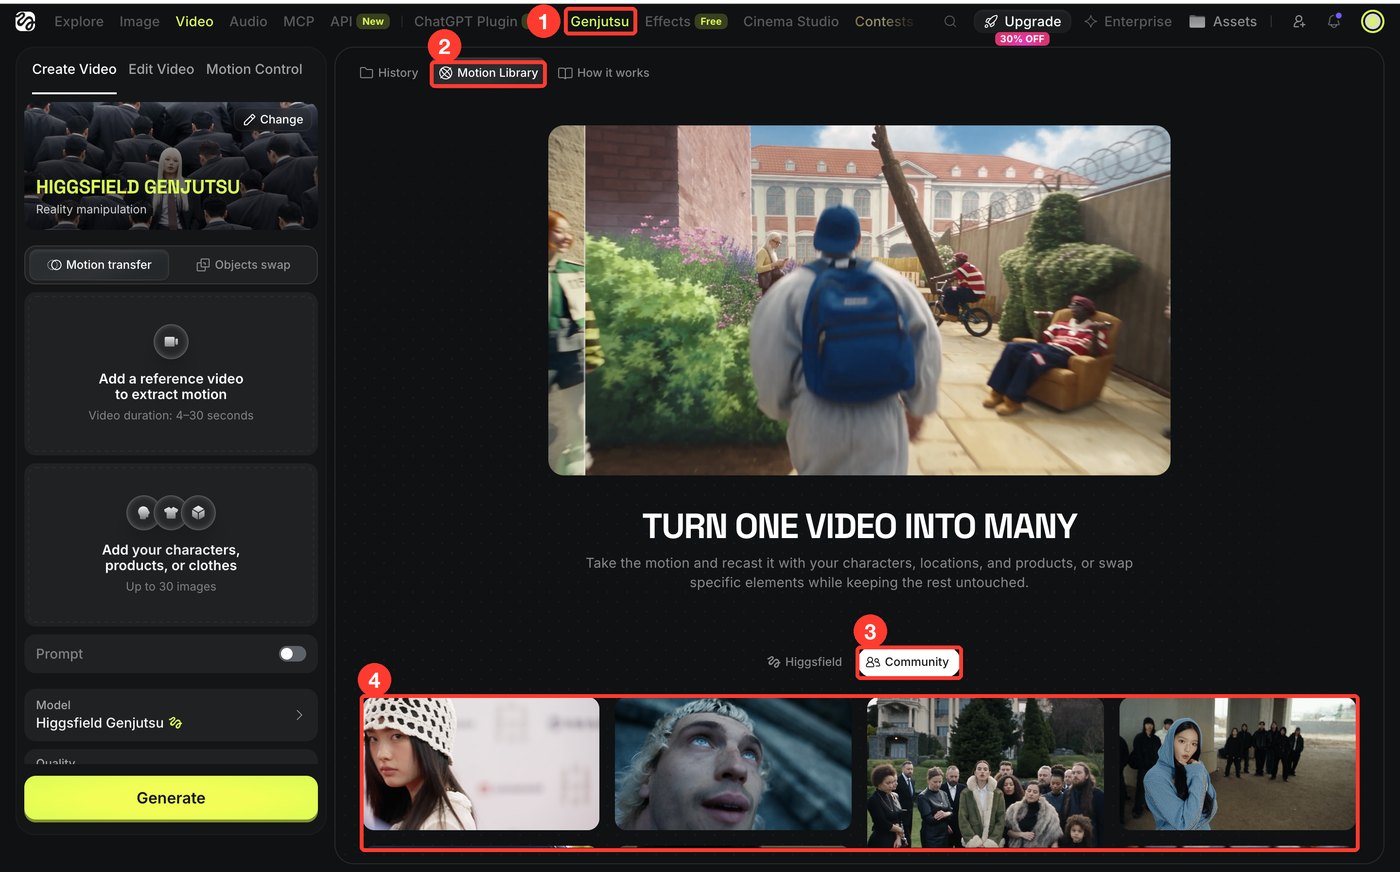The width and height of the screenshot is (1400, 872).
Task: Go to the Image section
Action: (x=139, y=21)
